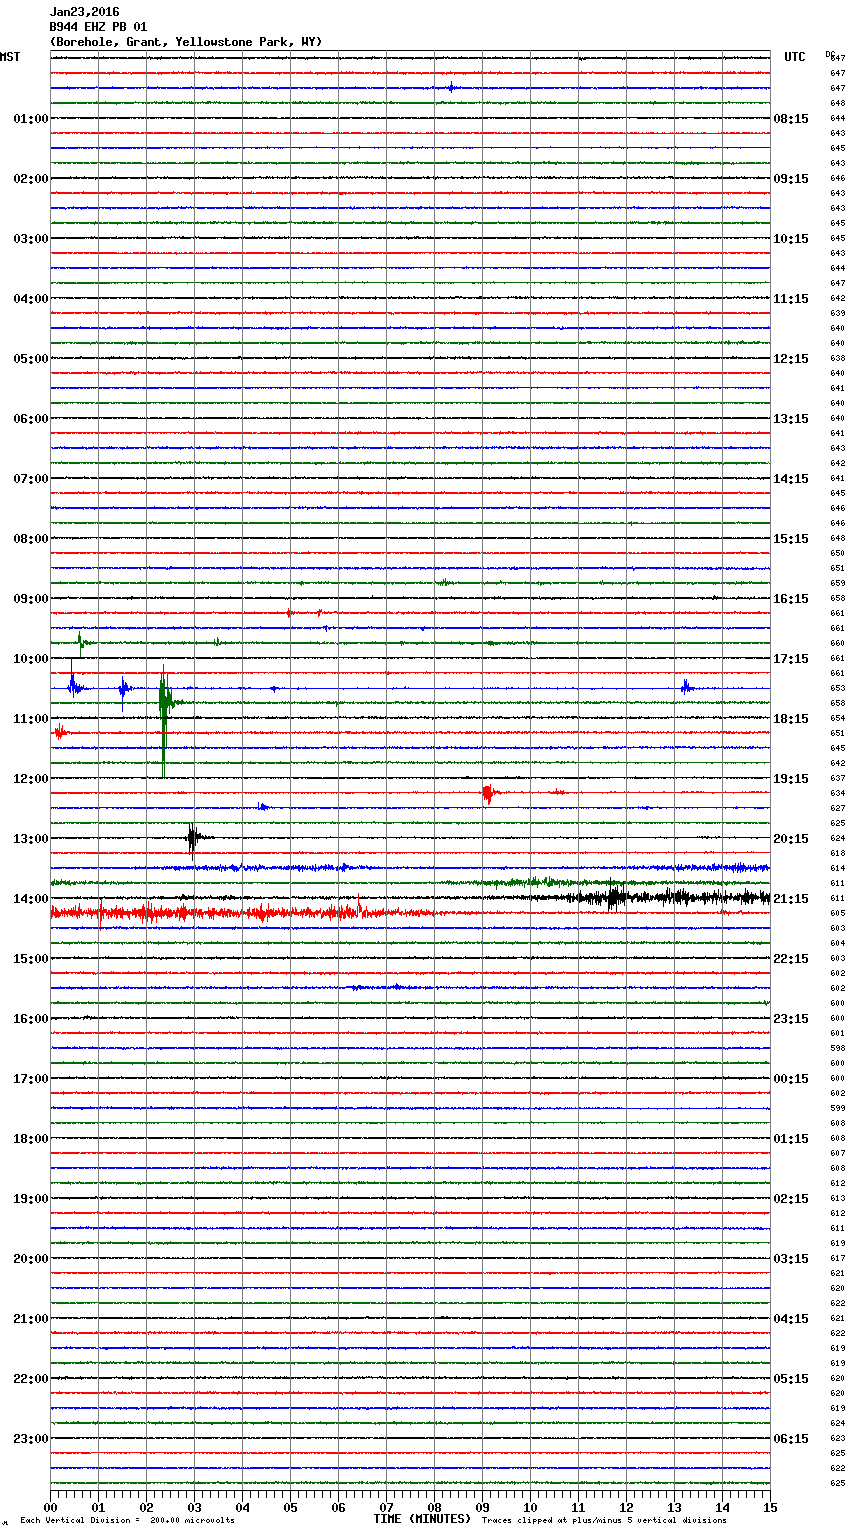Select the 18:00 MST hour label
The image size is (850, 1534).
(x=31, y=1139)
